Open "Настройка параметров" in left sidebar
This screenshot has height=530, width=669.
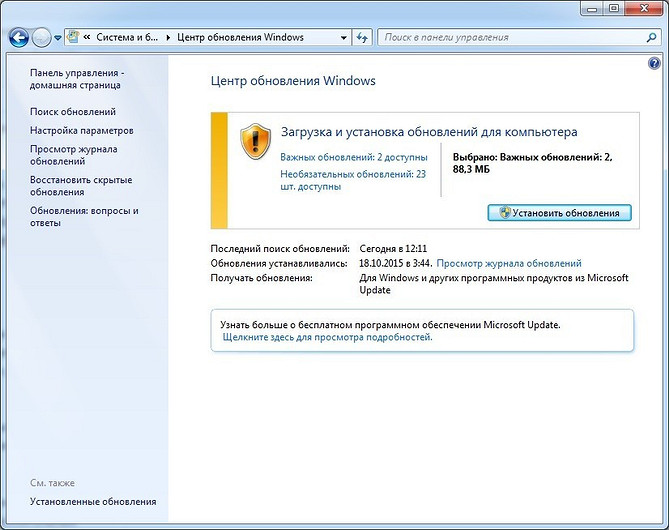pyautogui.click(x=81, y=131)
